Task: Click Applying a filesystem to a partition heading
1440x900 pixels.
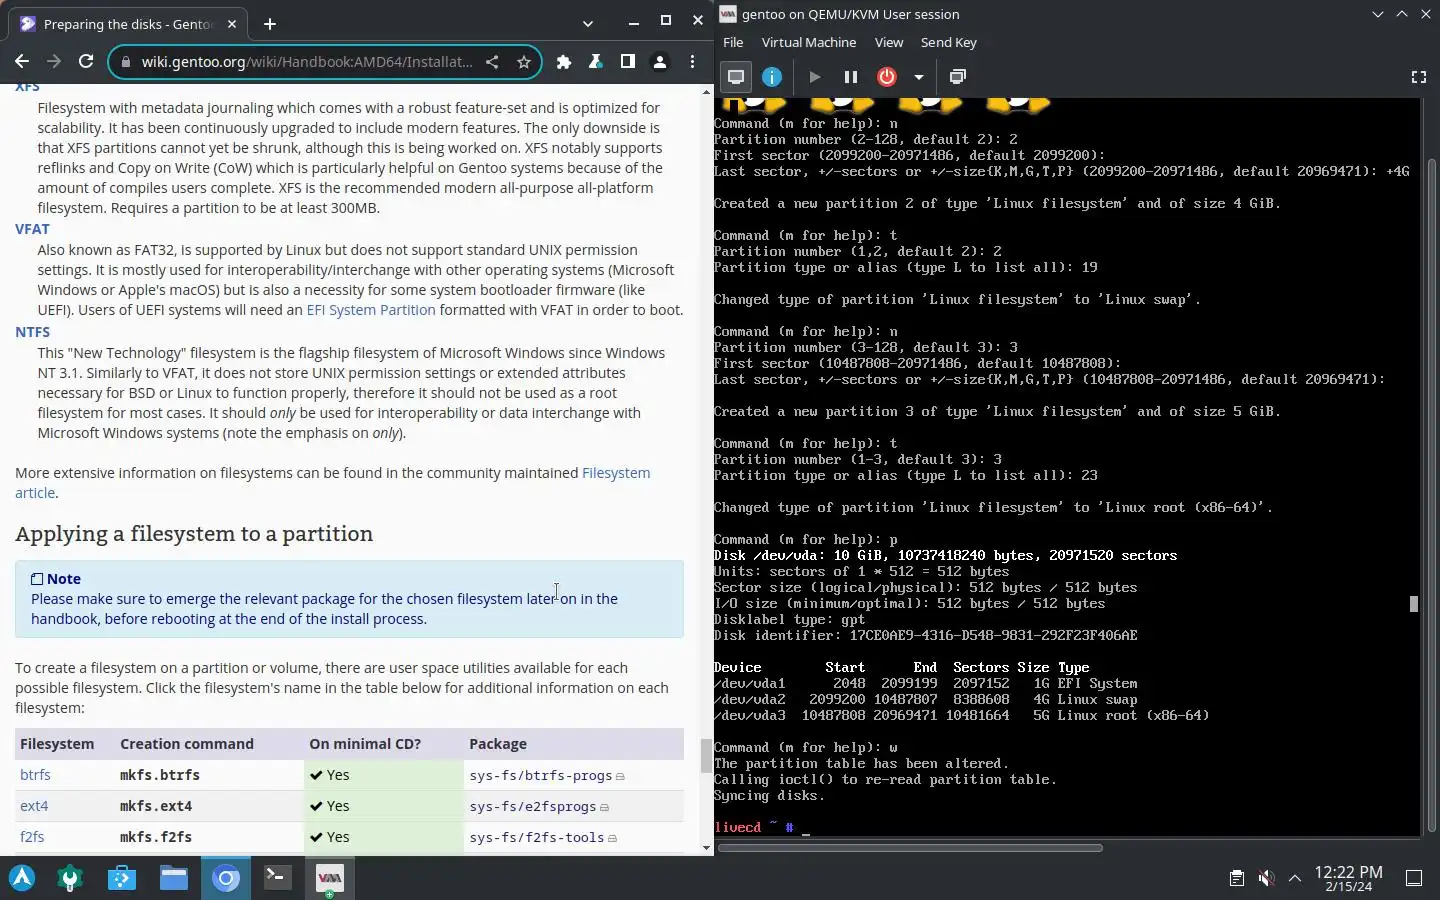Action: (x=194, y=534)
